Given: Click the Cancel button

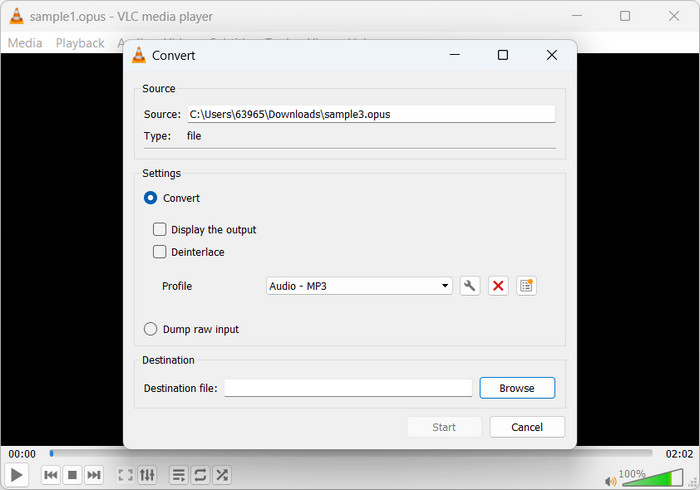Looking at the screenshot, I should tap(527, 427).
